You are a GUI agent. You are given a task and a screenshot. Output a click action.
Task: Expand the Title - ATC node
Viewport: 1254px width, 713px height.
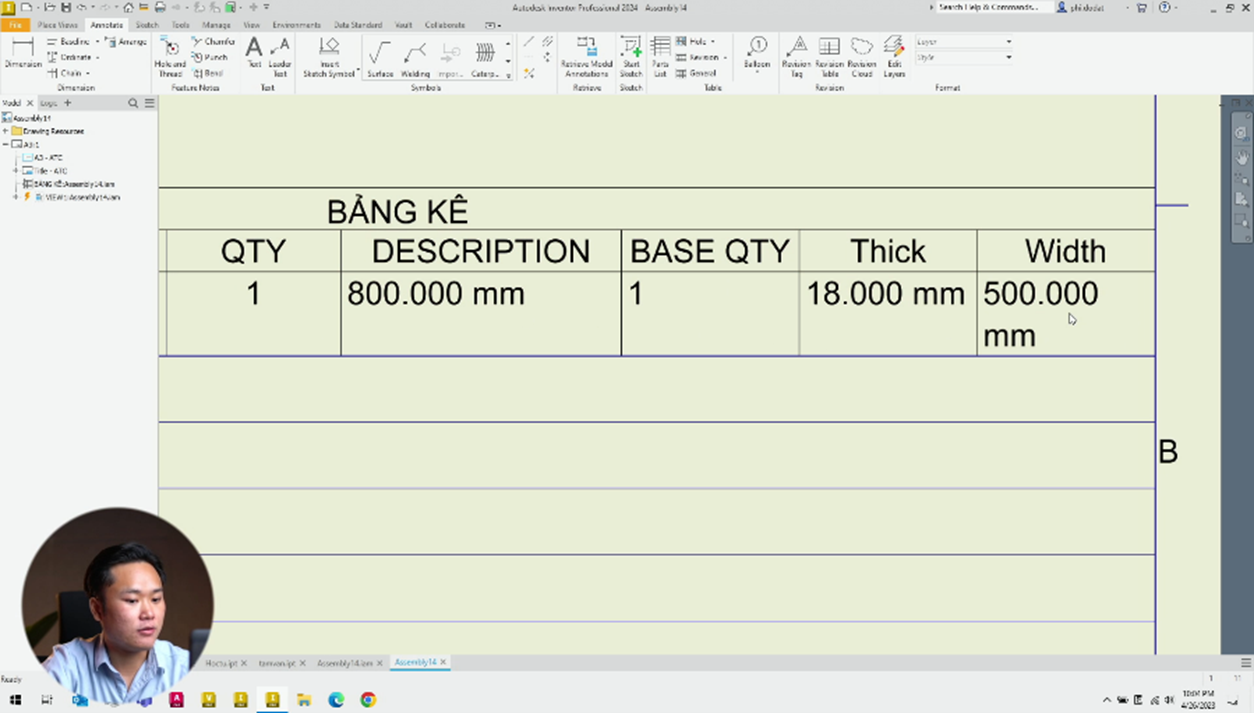pos(15,171)
